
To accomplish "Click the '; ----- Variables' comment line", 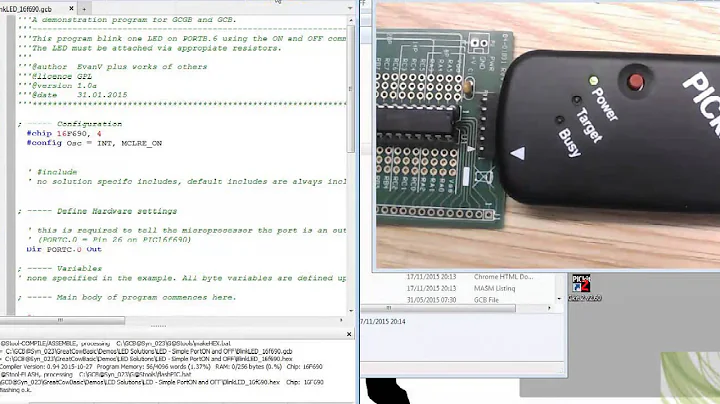I will (60, 269).
